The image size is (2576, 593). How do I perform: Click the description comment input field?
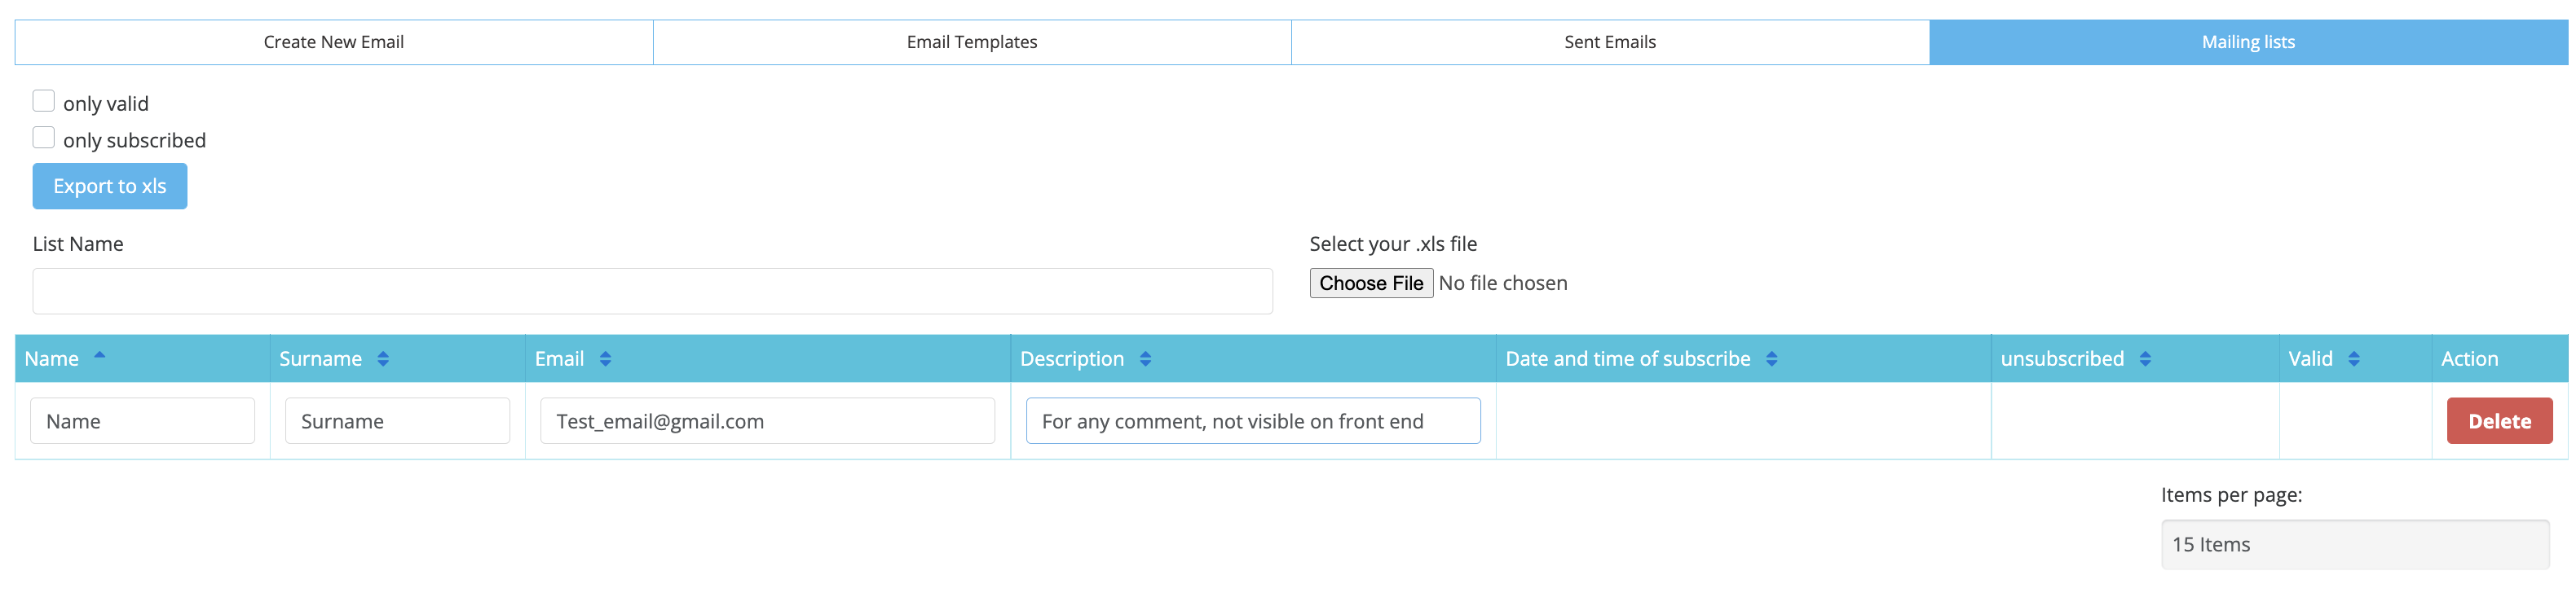pyautogui.click(x=1252, y=421)
